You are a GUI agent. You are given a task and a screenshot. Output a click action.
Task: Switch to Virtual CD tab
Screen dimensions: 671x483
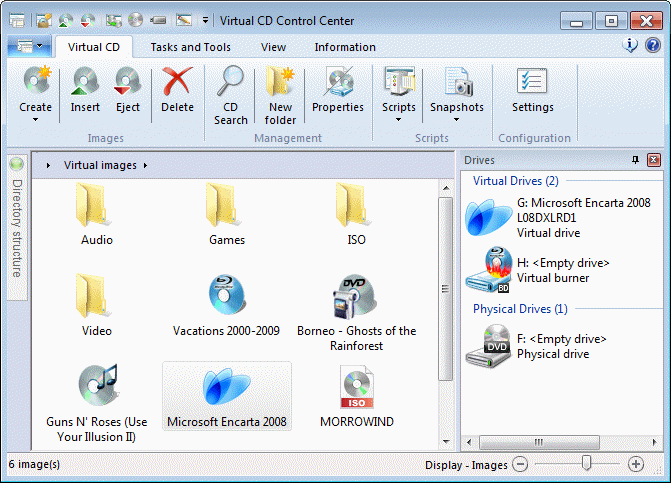[94, 47]
